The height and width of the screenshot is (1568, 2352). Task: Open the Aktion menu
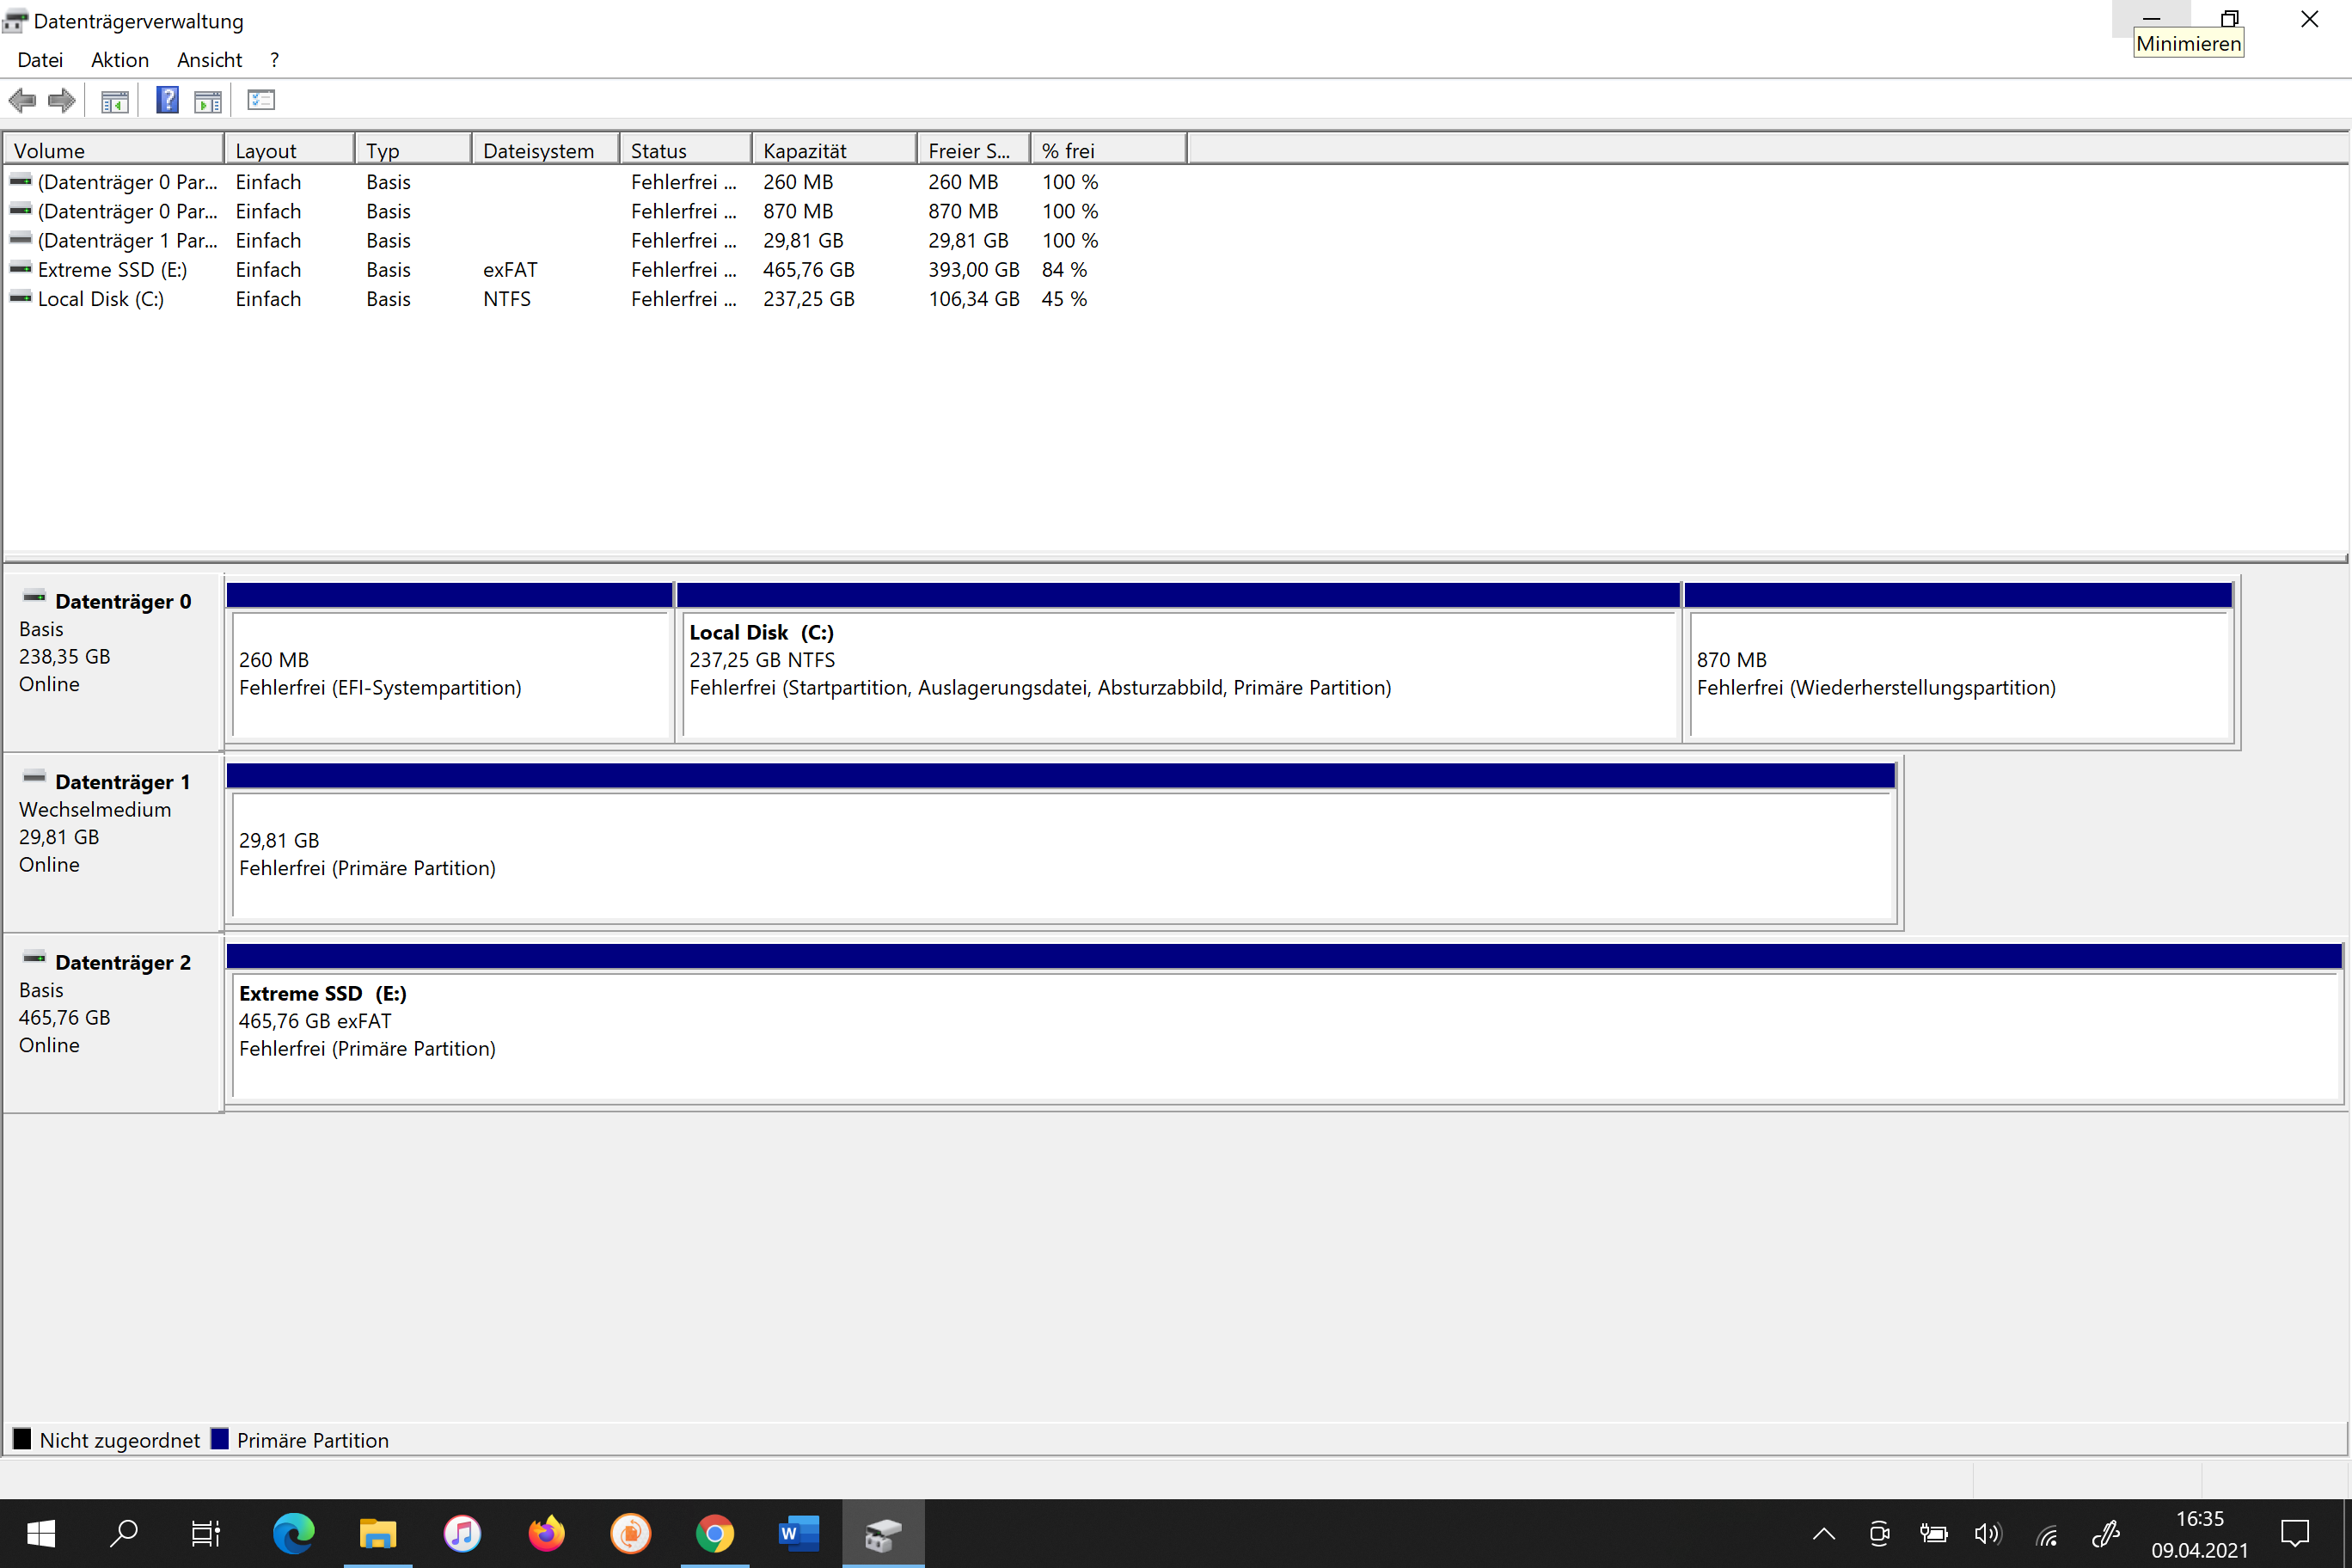120,60
